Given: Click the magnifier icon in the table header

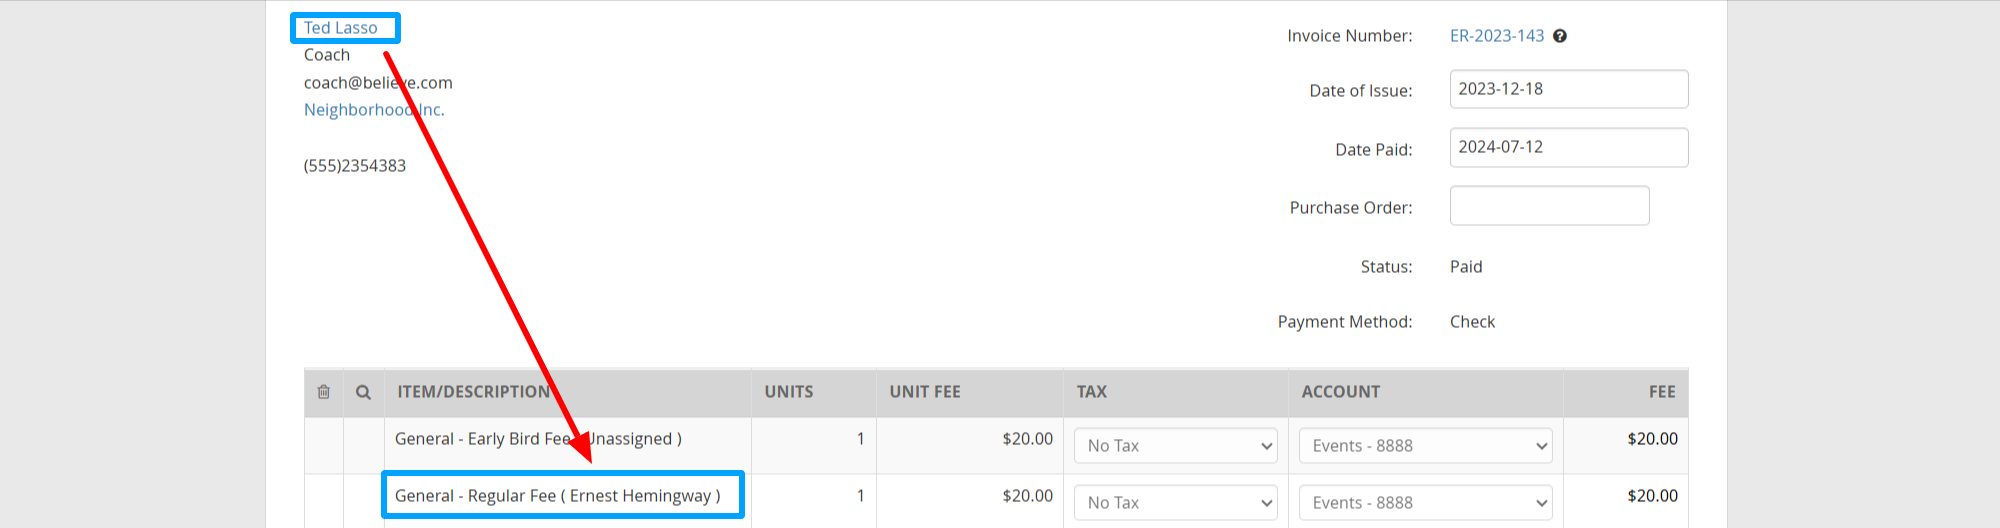Looking at the screenshot, I should [x=363, y=392].
